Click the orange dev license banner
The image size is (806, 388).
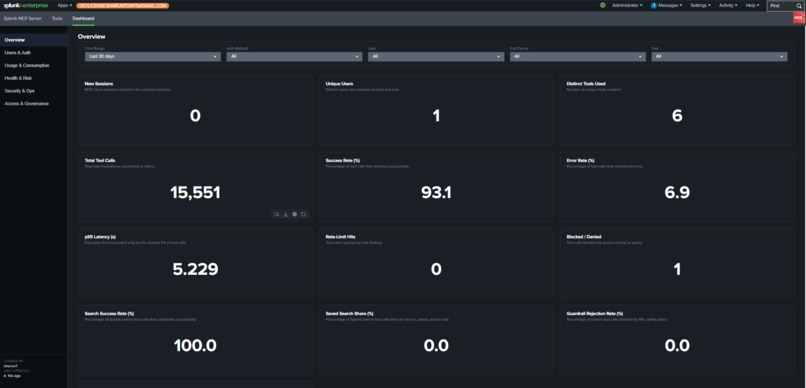122,6
